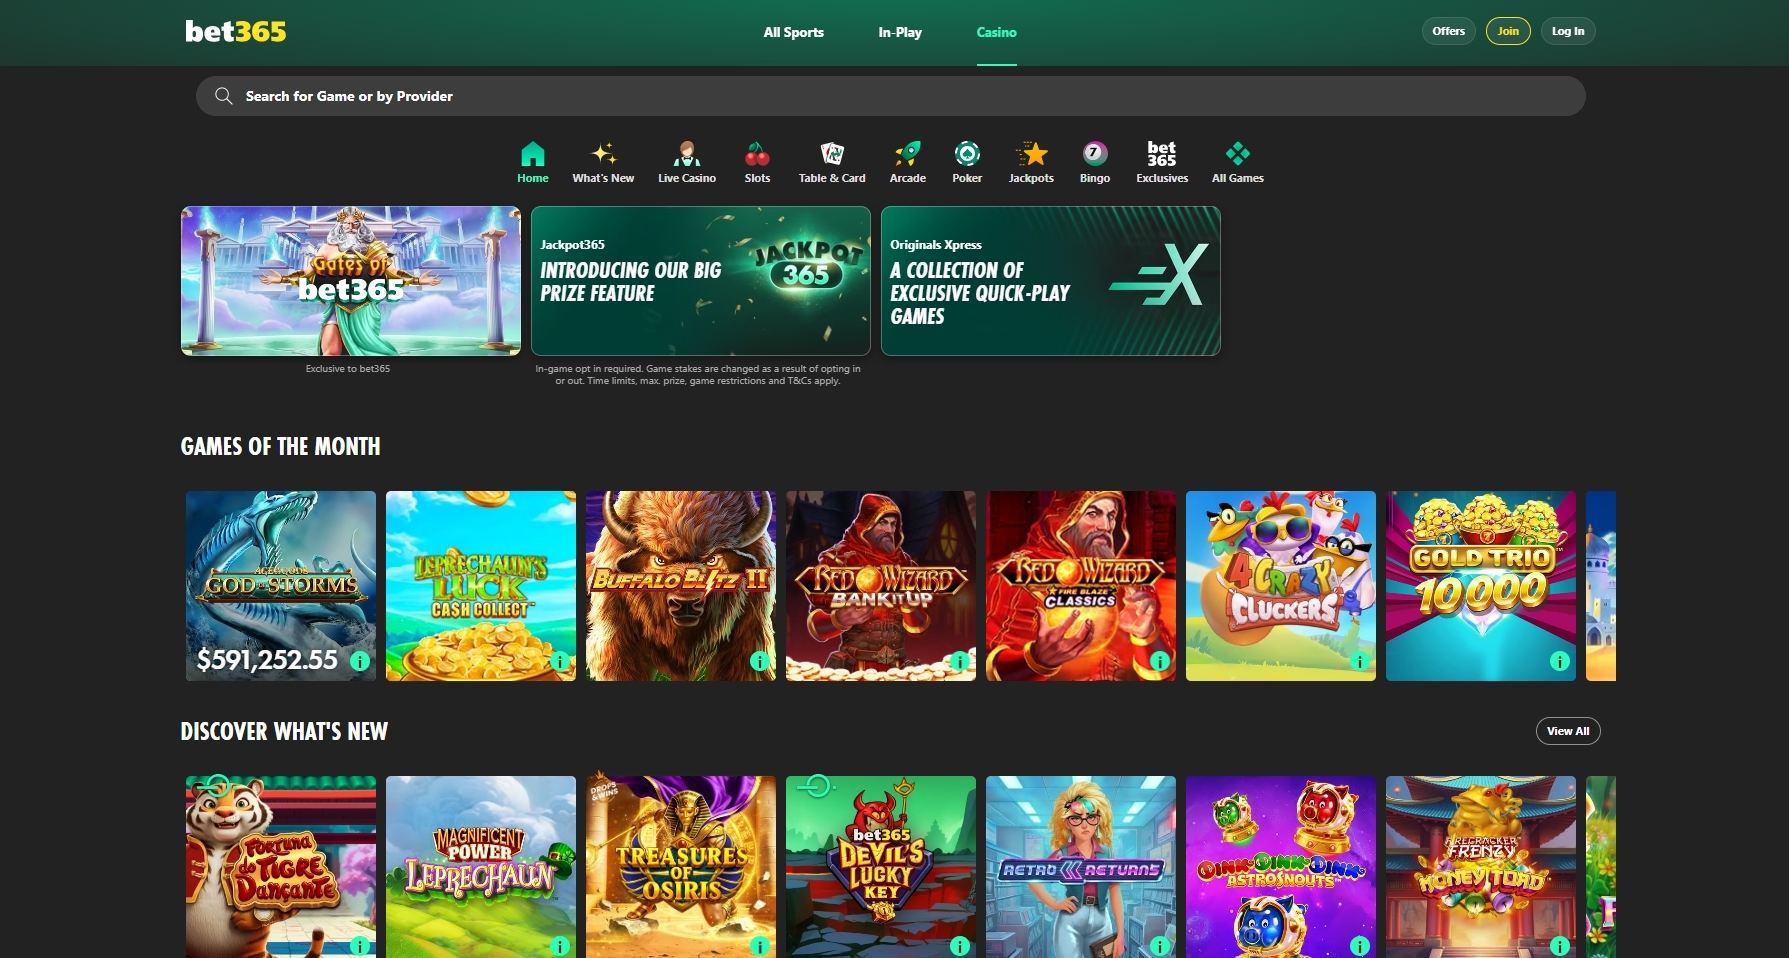Switch to the In-Play tab
The image size is (1789, 958).
click(899, 32)
